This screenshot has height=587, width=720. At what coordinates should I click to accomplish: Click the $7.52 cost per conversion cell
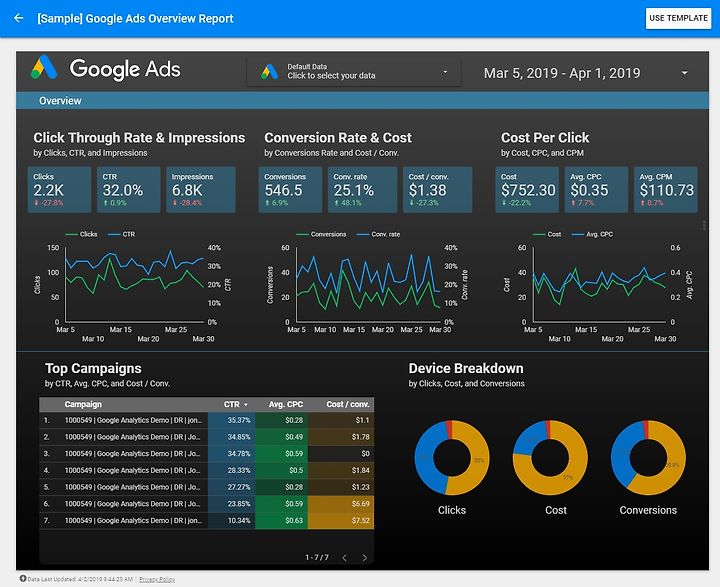coord(341,520)
